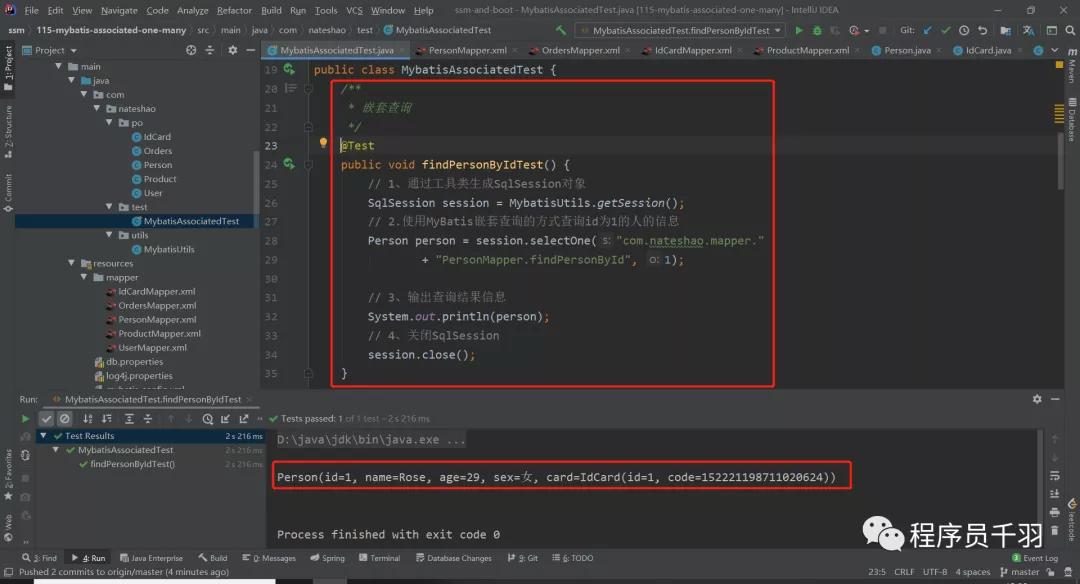
Task: Toggle the Structure side panel
Action: [x=8, y=131]
